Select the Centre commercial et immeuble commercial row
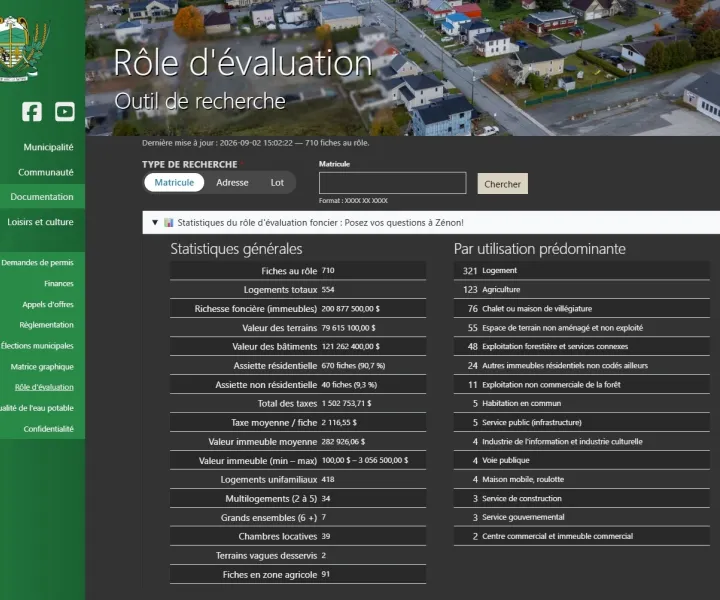 (582, 537)
